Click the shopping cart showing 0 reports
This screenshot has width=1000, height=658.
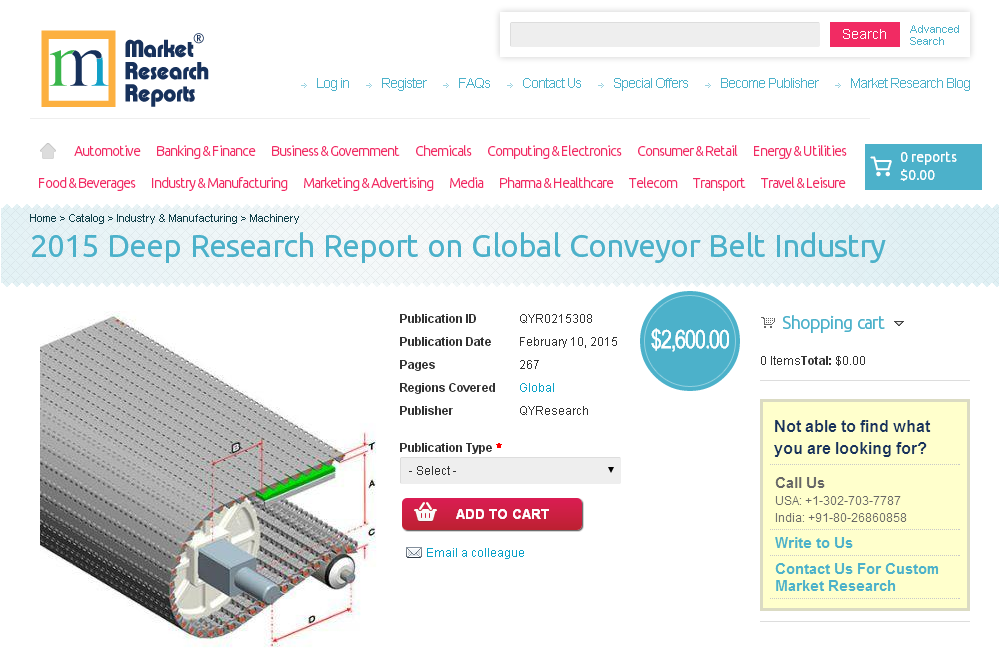pos(922,166)
